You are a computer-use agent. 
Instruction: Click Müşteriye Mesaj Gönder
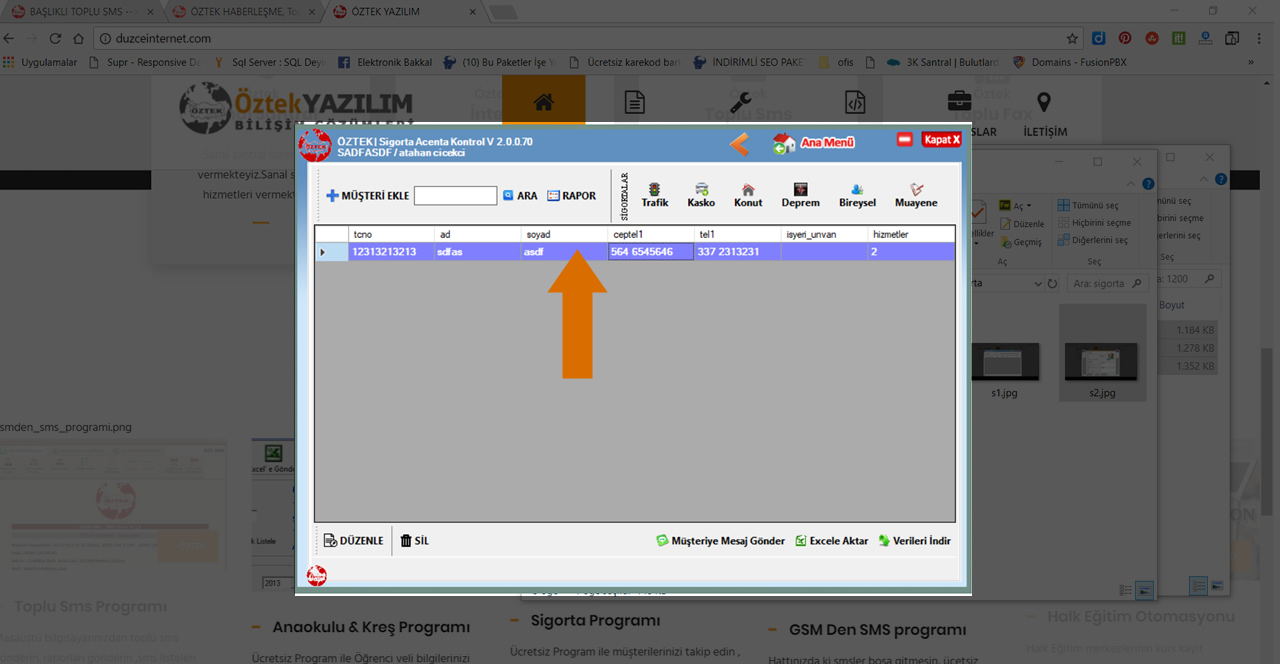720,541
